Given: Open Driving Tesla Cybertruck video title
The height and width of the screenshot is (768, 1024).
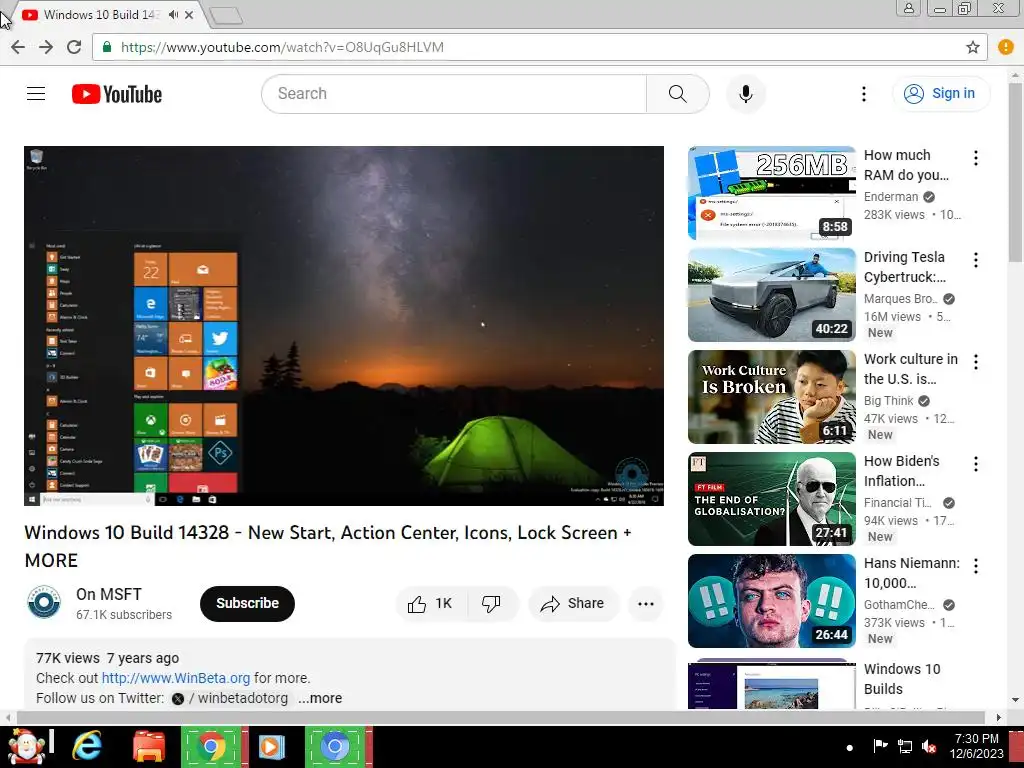Looking at the screenshot, I should [x=904, y=267].
